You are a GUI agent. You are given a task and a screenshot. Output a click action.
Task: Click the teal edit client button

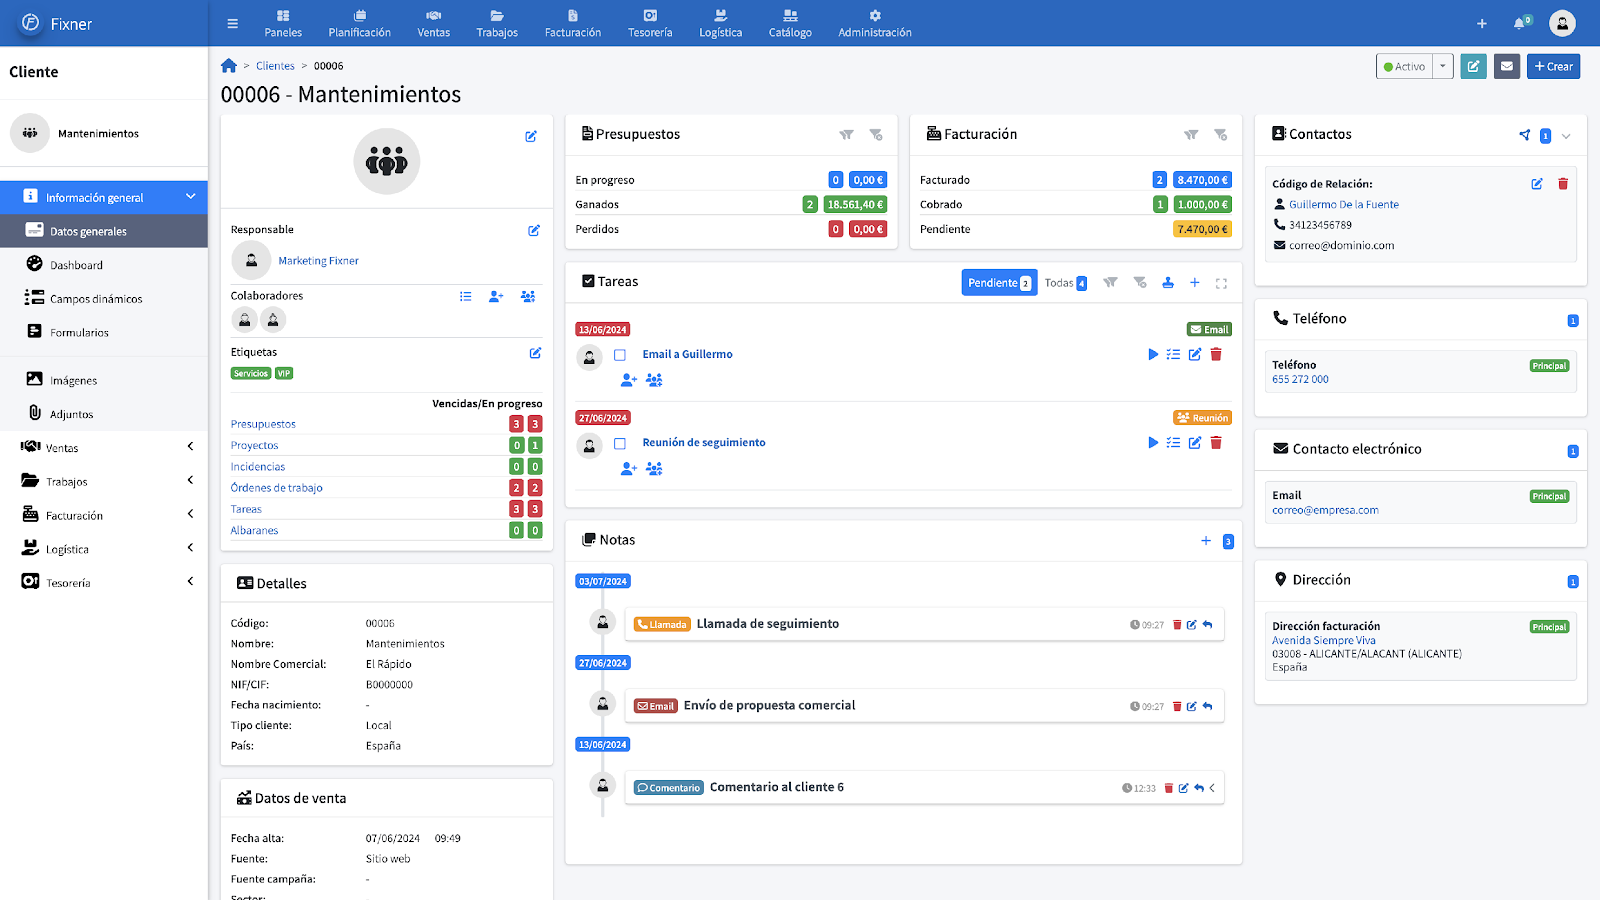point(1473,67)
